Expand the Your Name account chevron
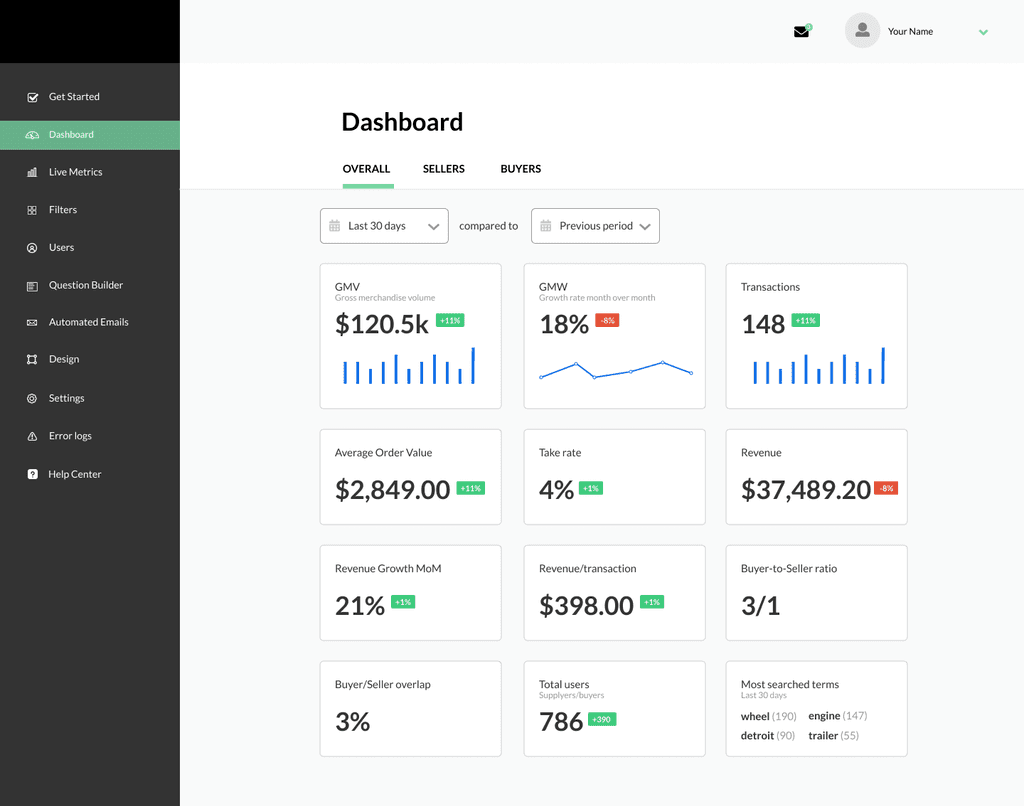The image size is (1024, 806). point(983,32)
